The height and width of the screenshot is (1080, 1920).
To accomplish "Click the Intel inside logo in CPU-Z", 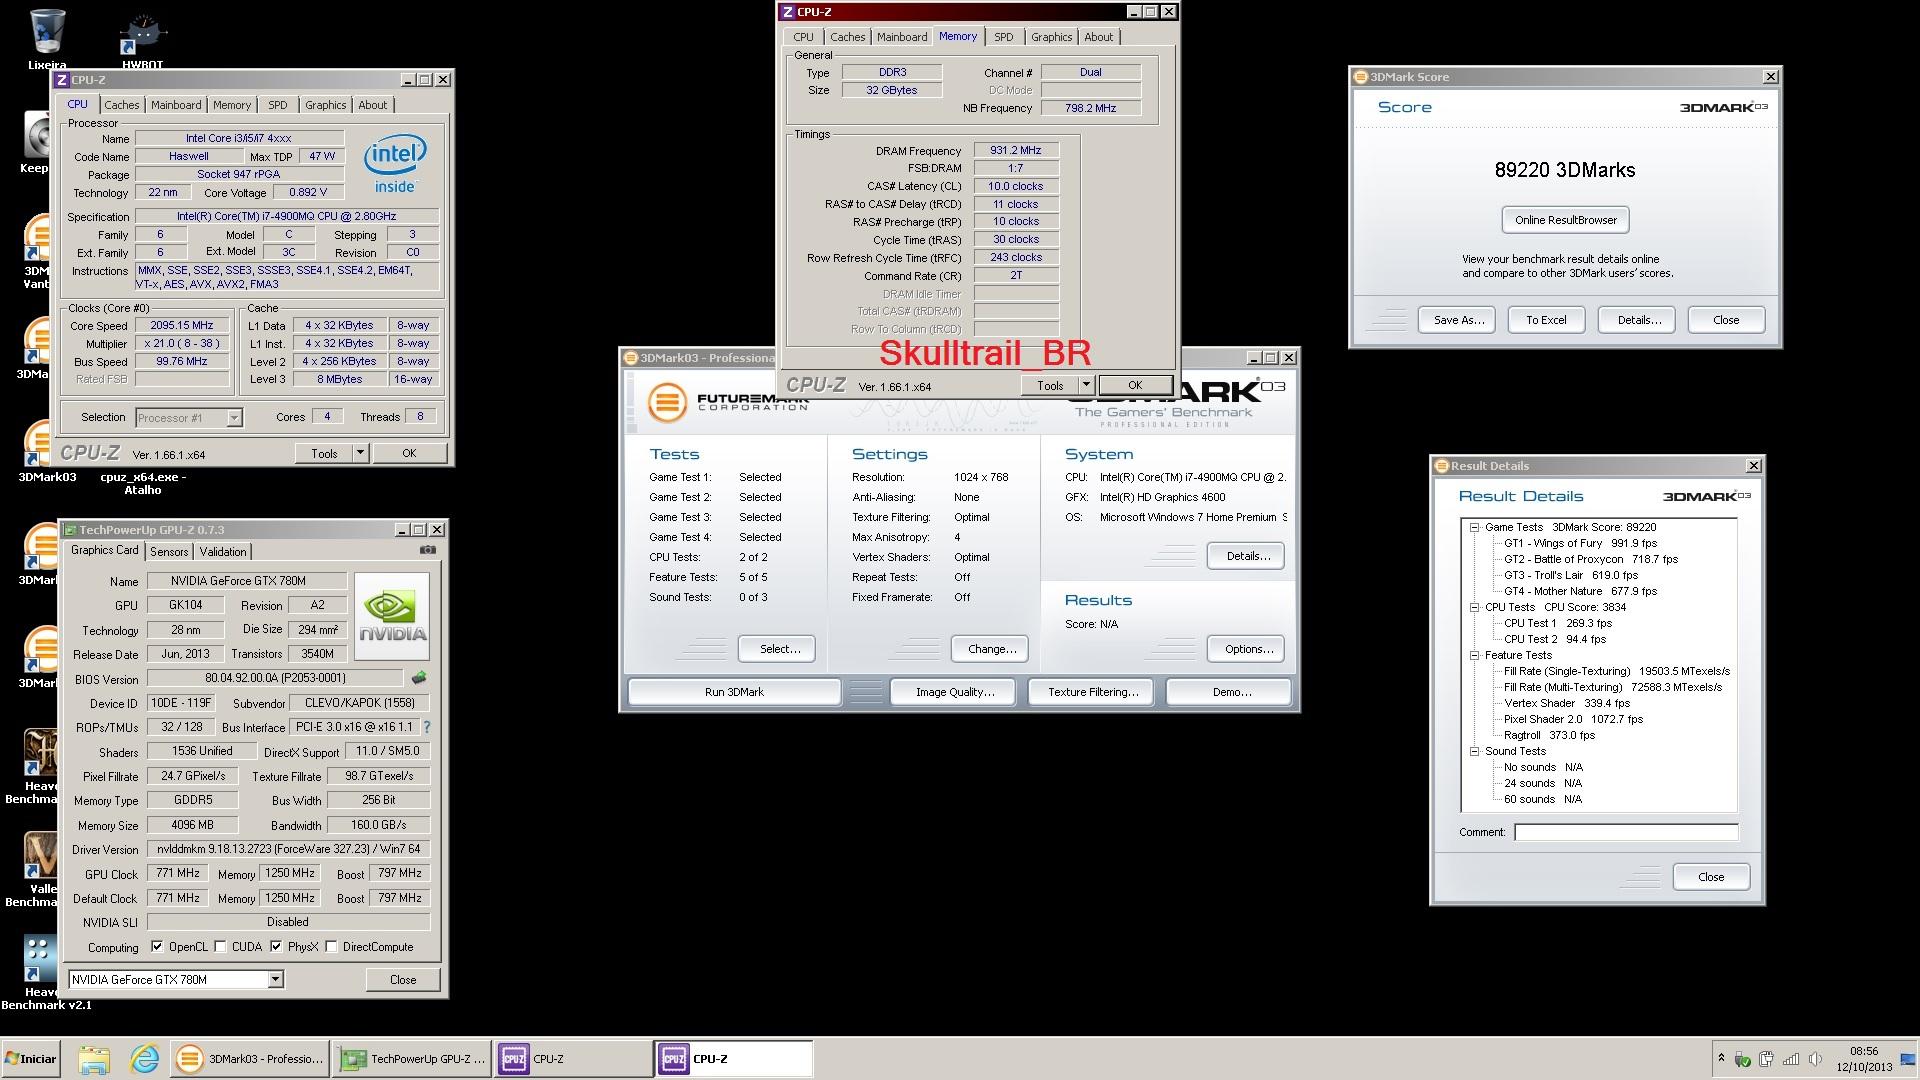I will click(395, 163).
